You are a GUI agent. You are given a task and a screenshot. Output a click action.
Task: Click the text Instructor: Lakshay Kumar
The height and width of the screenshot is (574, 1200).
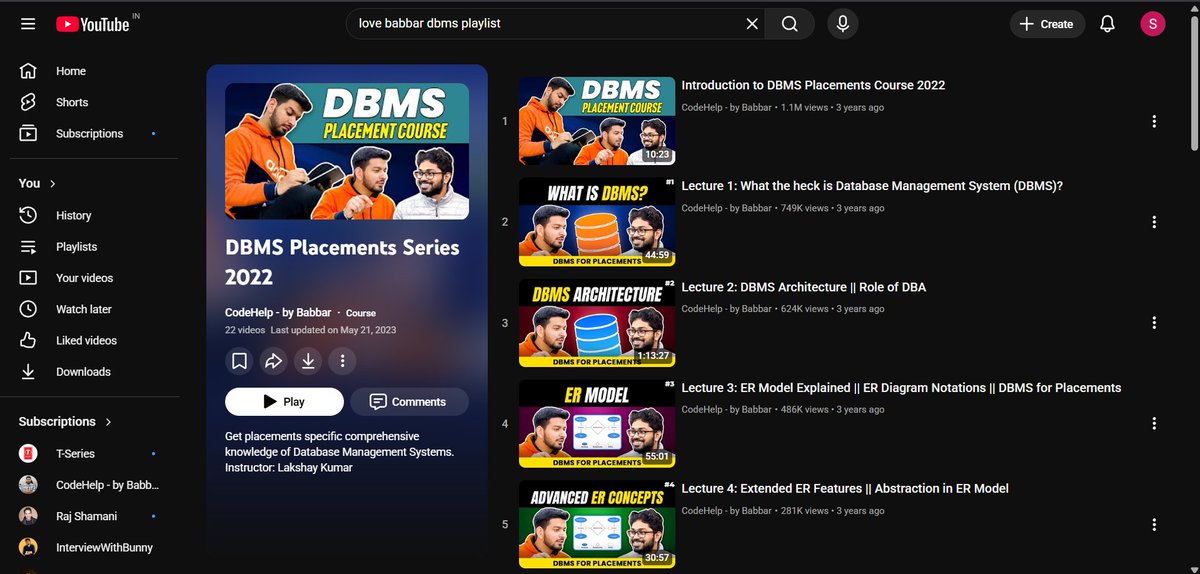(x=289, y=467)
